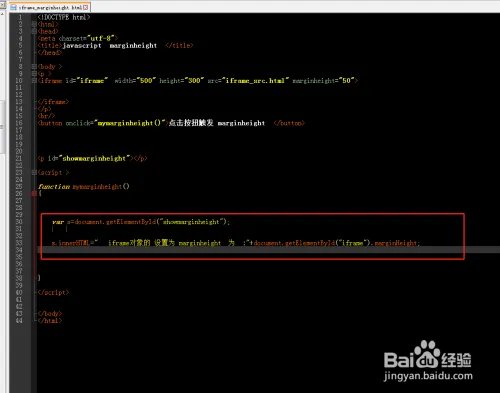Collapse the body tag fold on line 8
The image size is (500, 393).
[x=34, y=67]
